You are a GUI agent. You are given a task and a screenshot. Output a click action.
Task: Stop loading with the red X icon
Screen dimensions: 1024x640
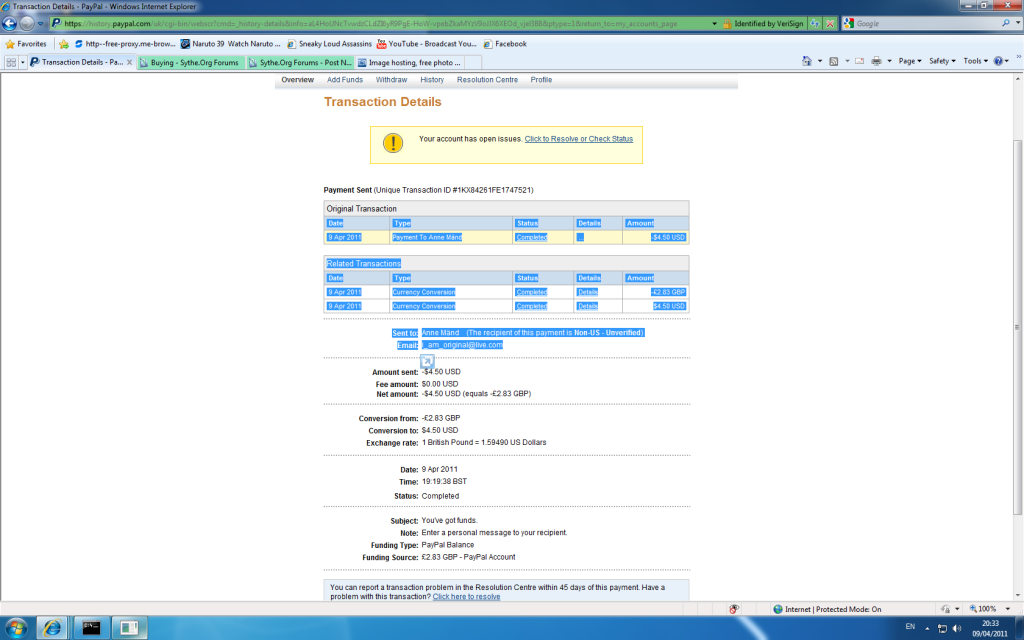point(829,24)
